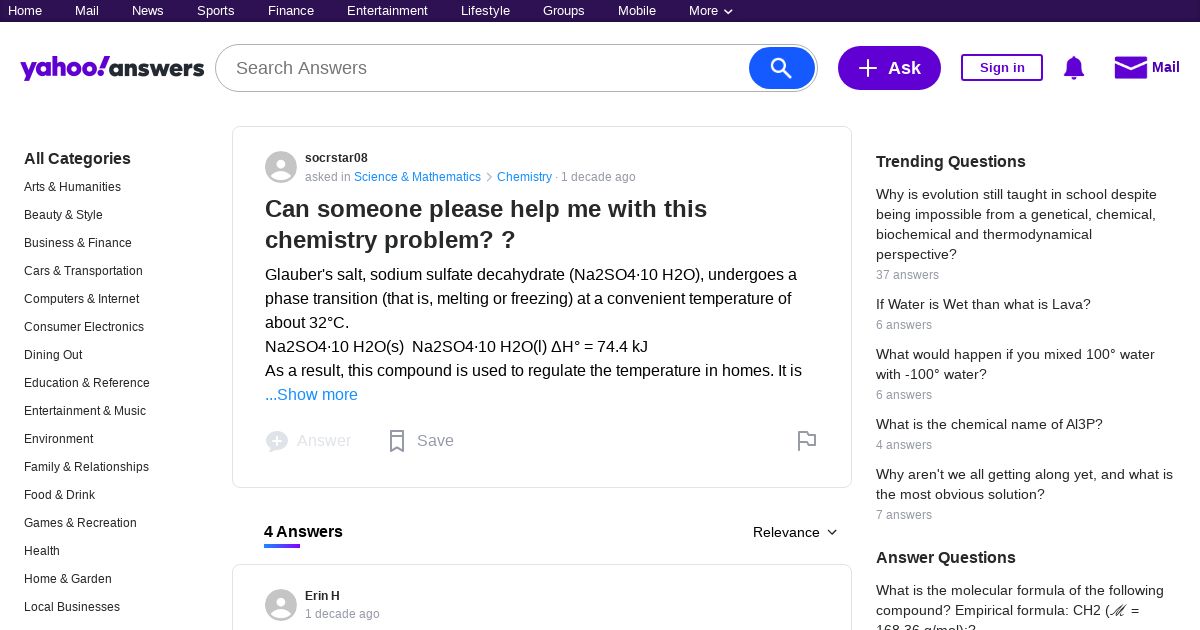Open Finance in the top navigation
Viewport: 1200px width, 630px height.
291,11
